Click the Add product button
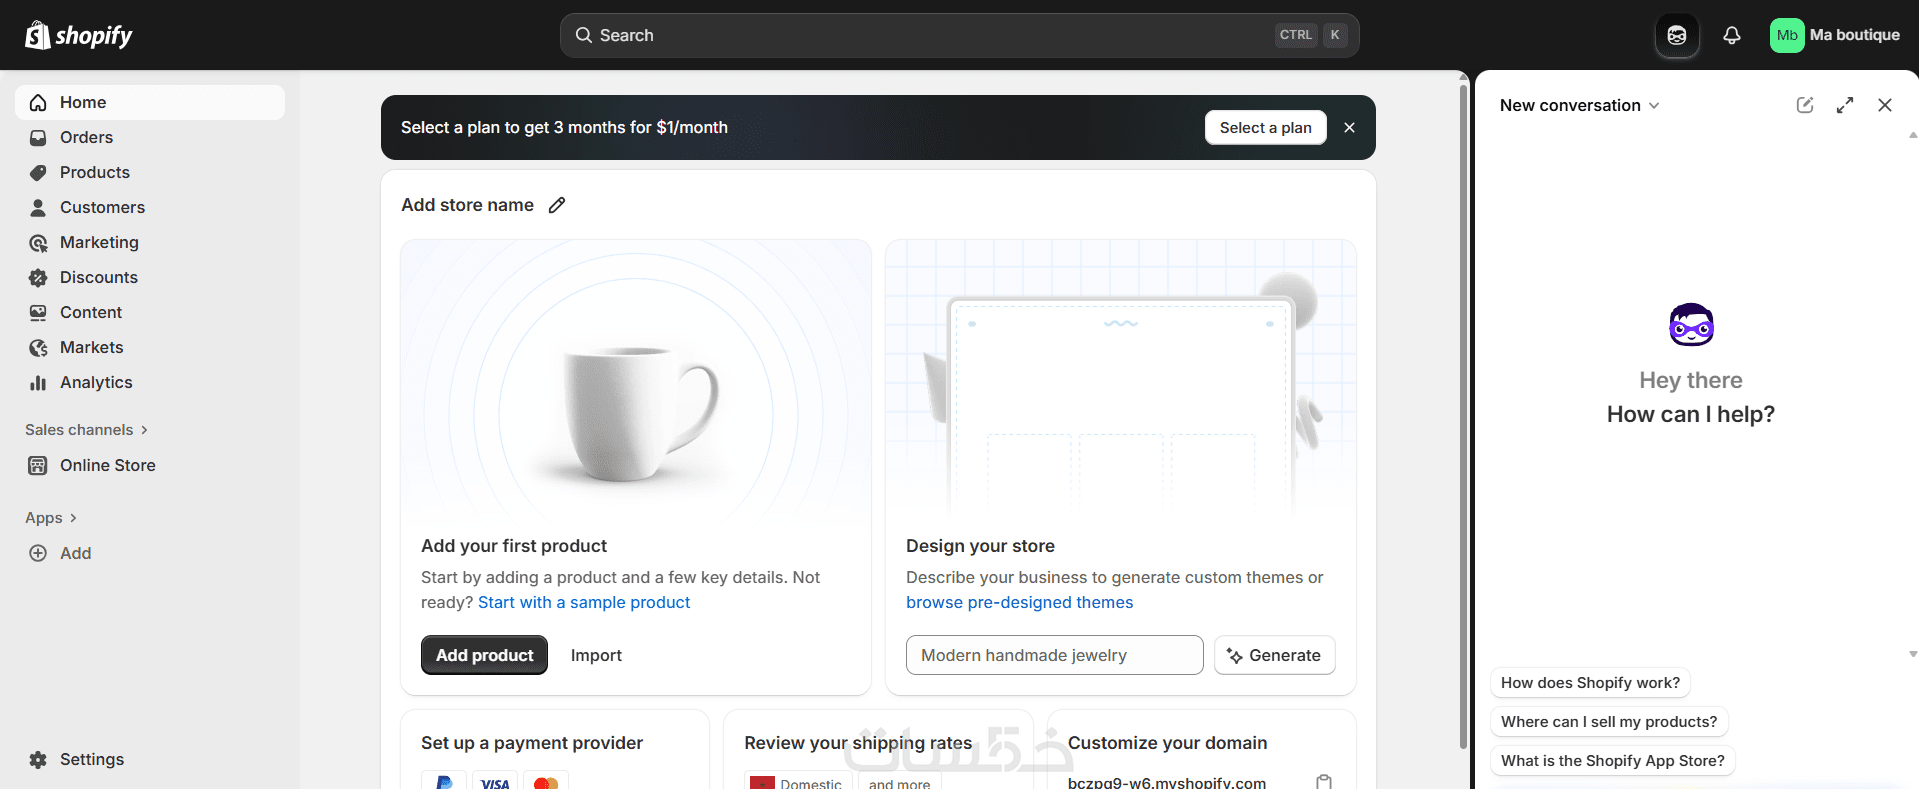Viewport: 1919px width, 789px height. click(x=484, y=656)
